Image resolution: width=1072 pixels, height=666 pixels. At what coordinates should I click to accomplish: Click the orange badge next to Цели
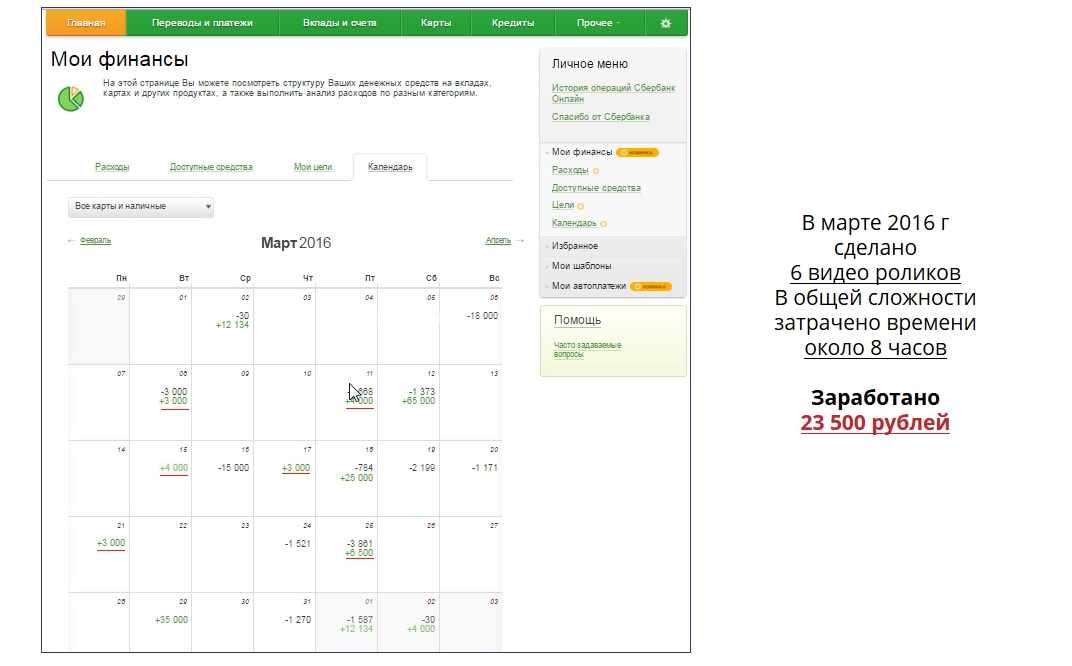[x=580, y=206]
